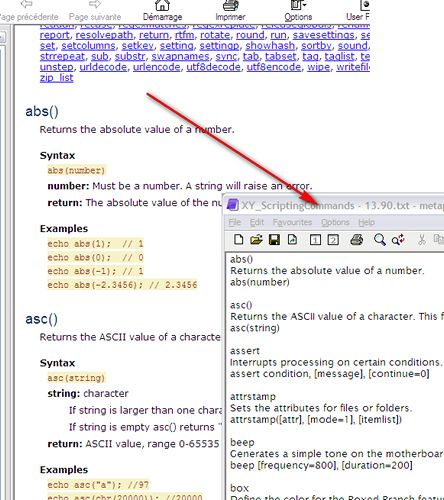Follow the swapnames link
Screen dimensions: 444x500
pyautogui.click(x=180, y=57)
